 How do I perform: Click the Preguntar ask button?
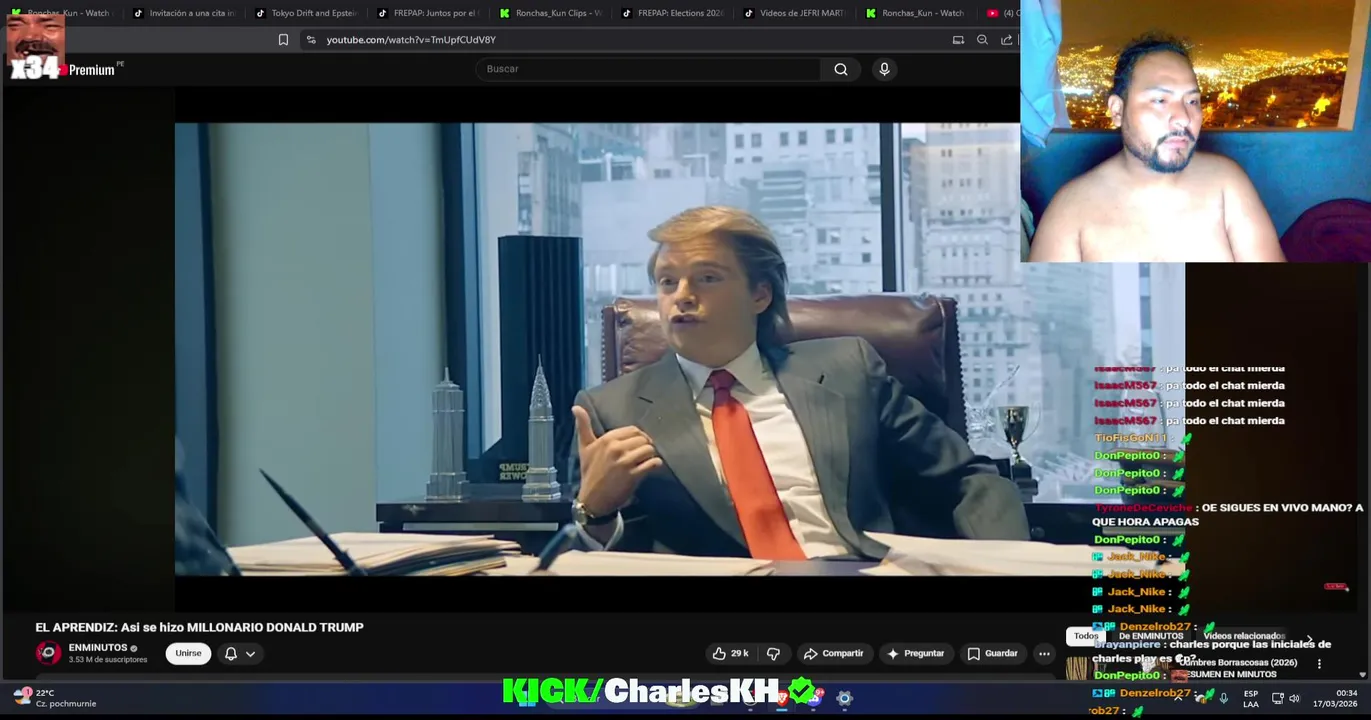(x=915, y=653)
